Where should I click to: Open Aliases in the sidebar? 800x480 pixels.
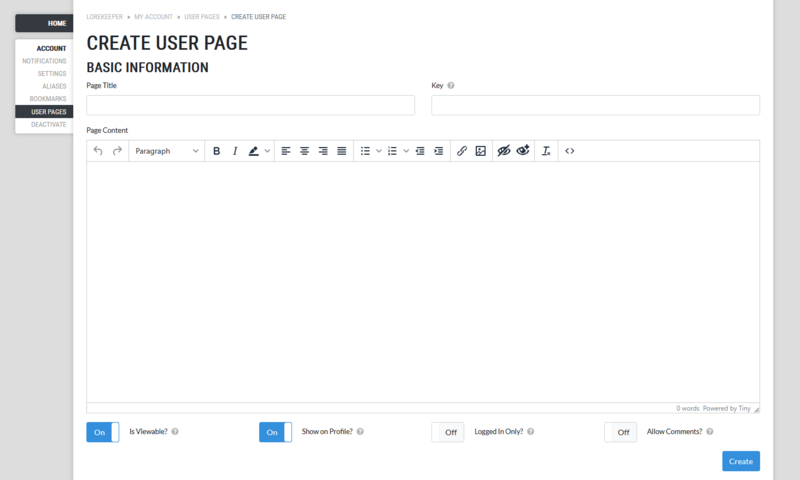click(54, 86)
